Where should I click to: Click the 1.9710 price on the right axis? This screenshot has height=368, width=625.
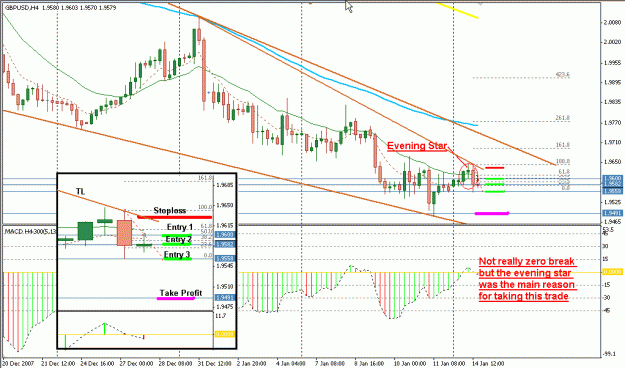tap(612, 142)
